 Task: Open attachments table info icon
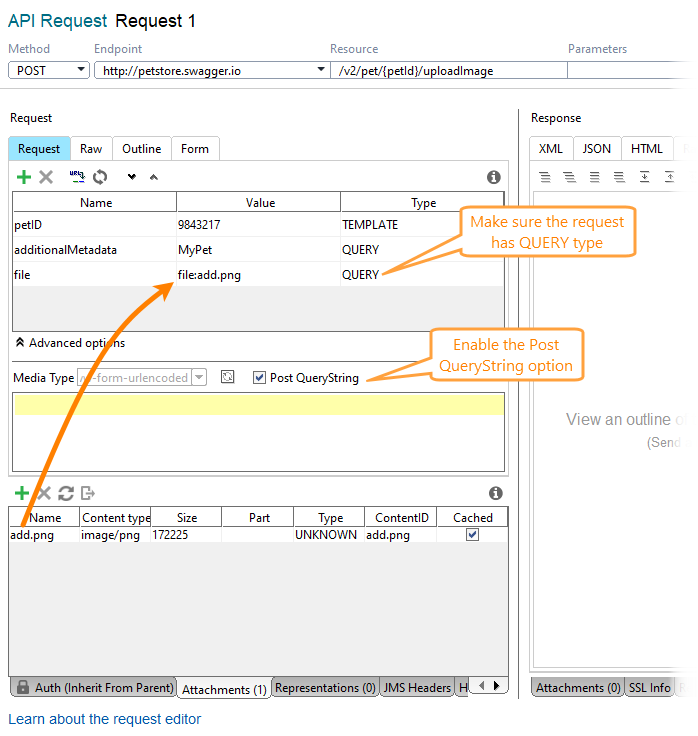(x=496, y=493)
